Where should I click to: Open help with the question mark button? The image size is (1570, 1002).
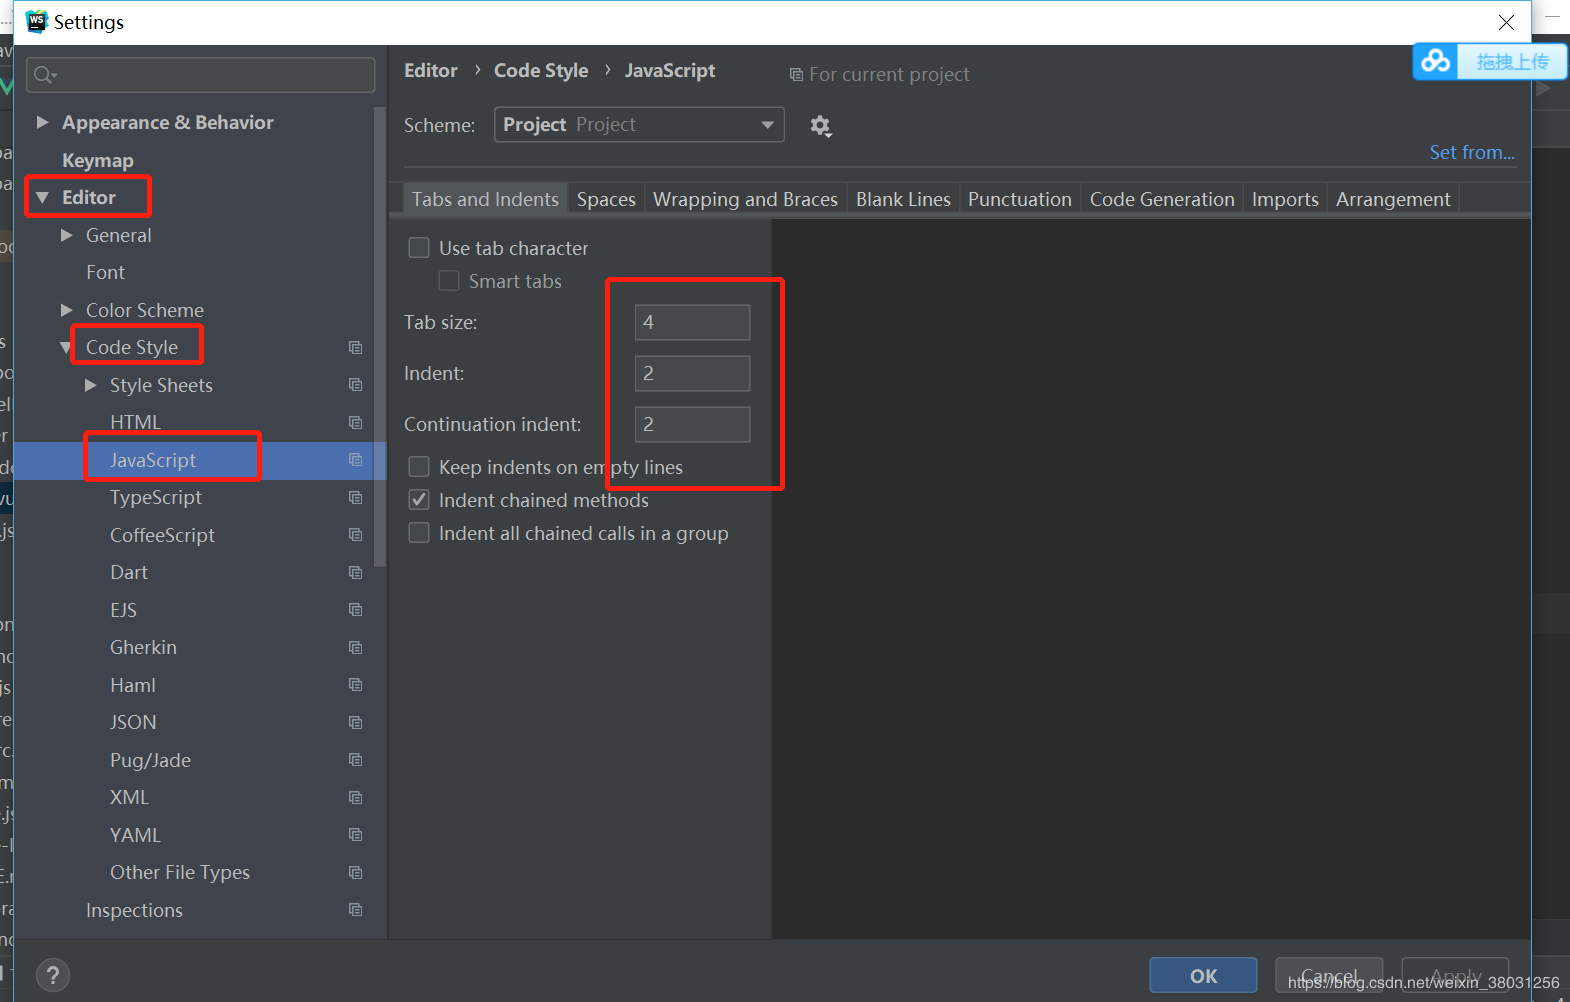(x=53, y=975)
